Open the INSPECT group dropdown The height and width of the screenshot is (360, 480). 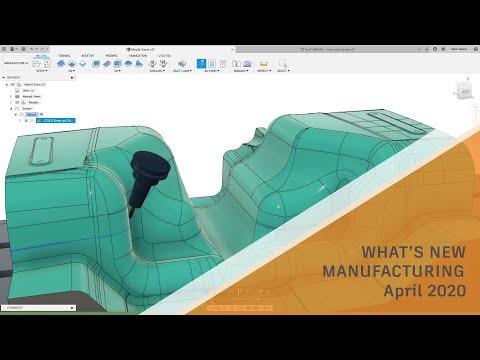tap(264, 71)
